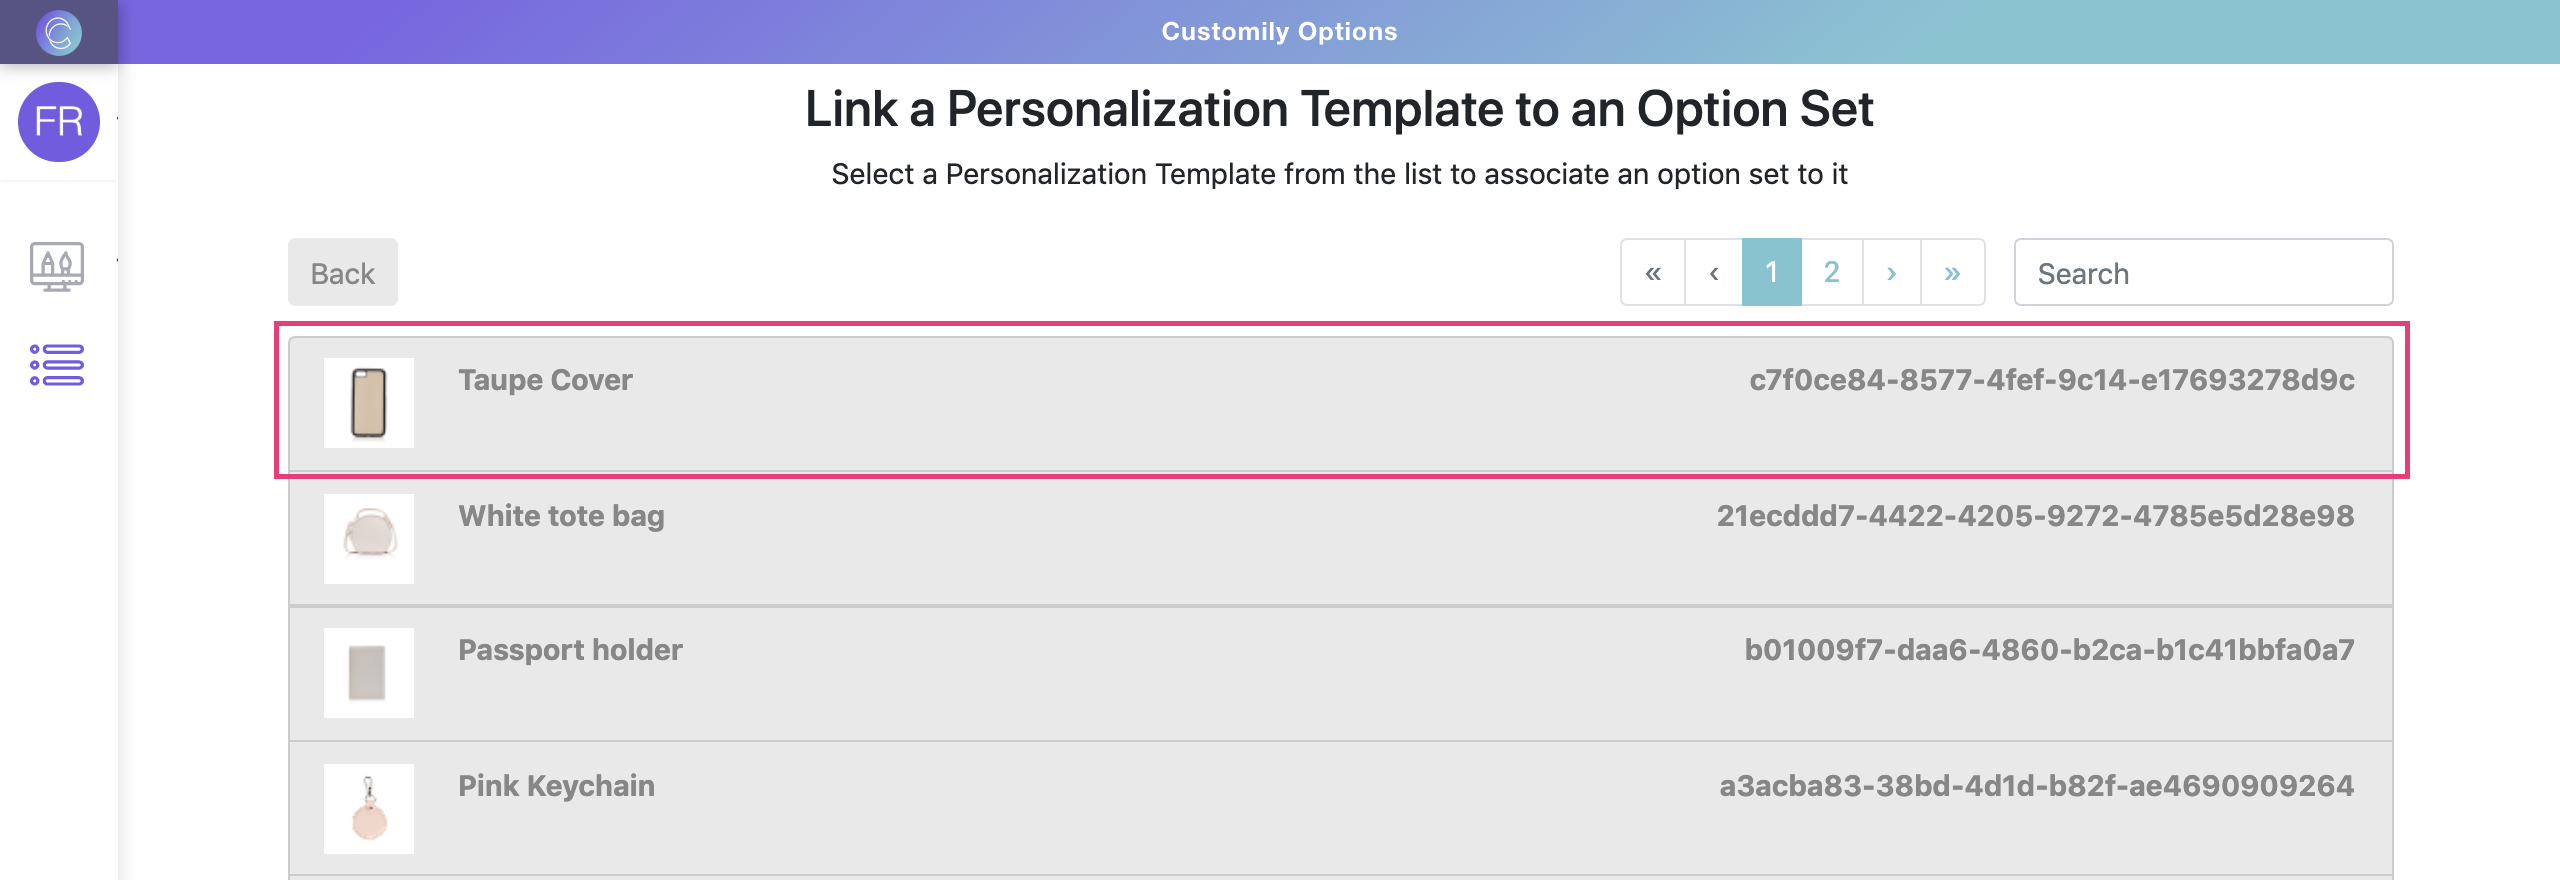Go to first page with double-left arrow
The height and width of the screenshot is (880, 2560).
[1653, 272]
